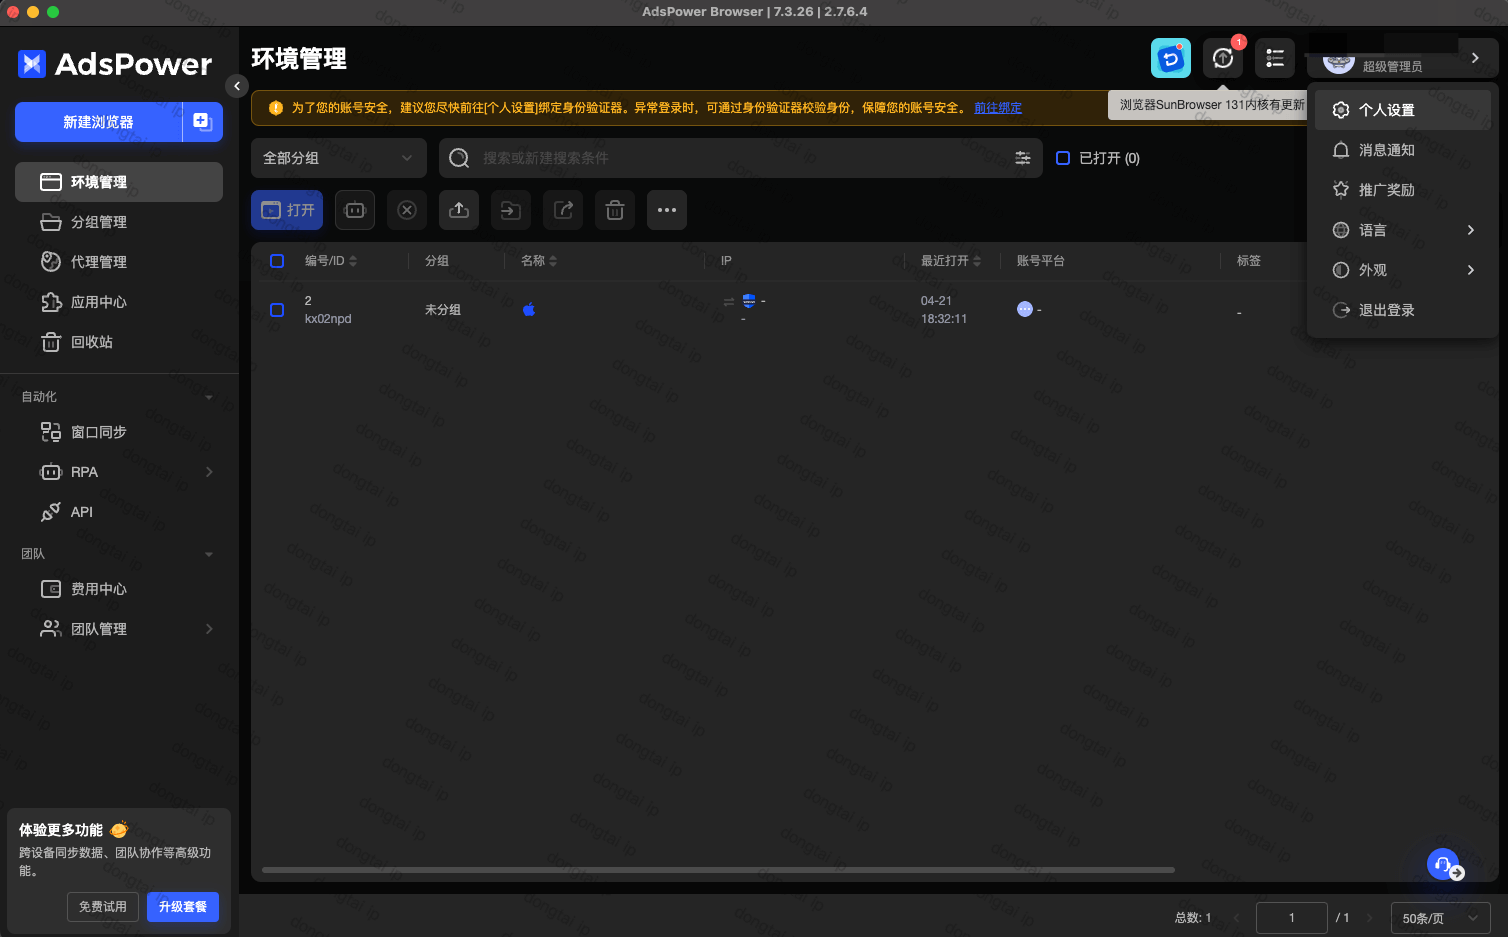Check the box for profile kx02npd
Viewport: 1508px width, 937px height.
(x=277, y=310)
